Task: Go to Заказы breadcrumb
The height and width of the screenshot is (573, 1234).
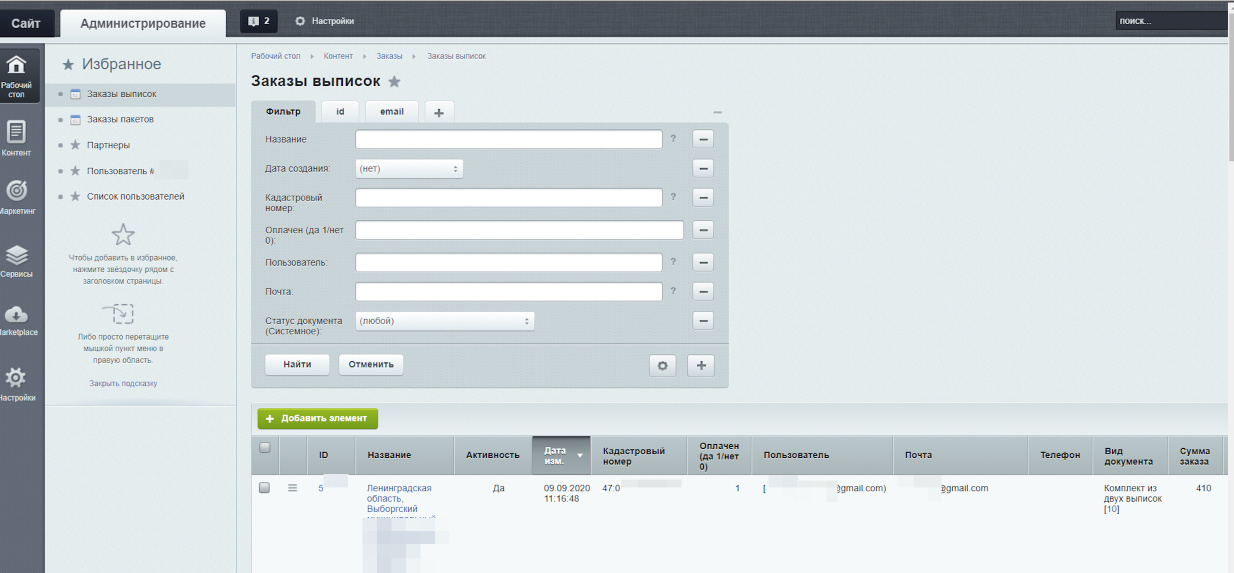Action: coord(390,56)
